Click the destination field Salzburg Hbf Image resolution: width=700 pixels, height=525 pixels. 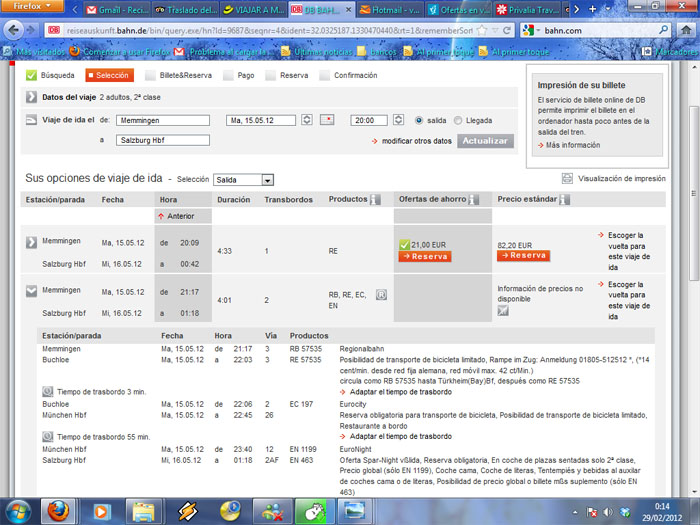tap(163, 140)
